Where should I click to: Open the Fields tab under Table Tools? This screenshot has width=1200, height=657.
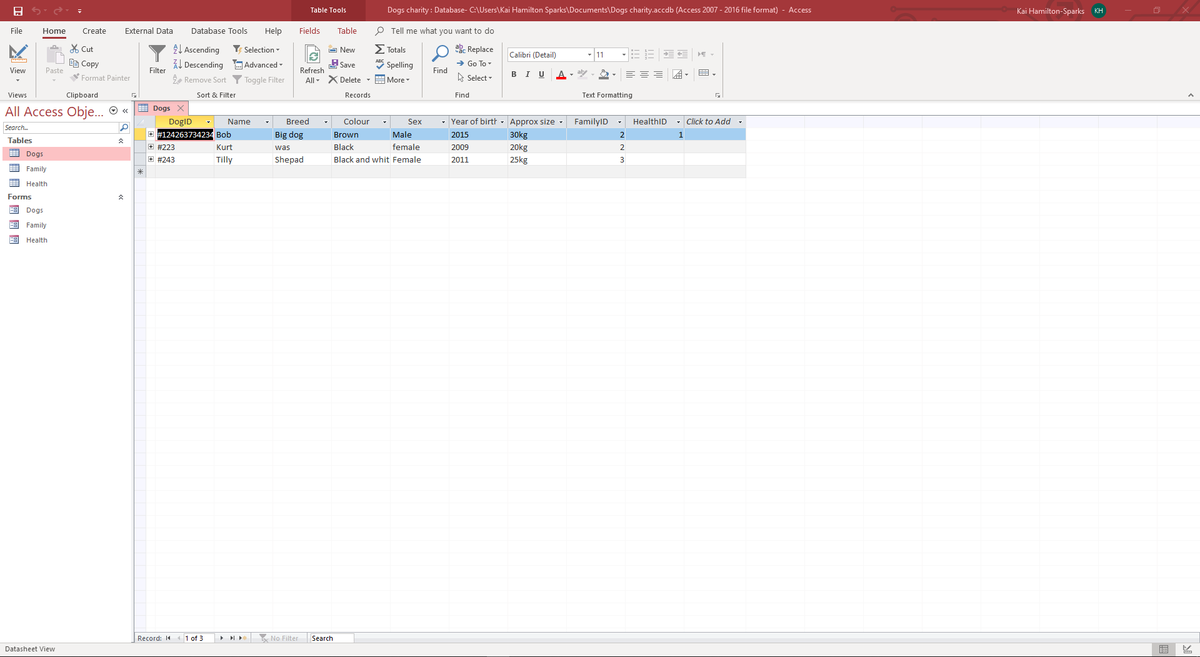[x=310, y=31]
